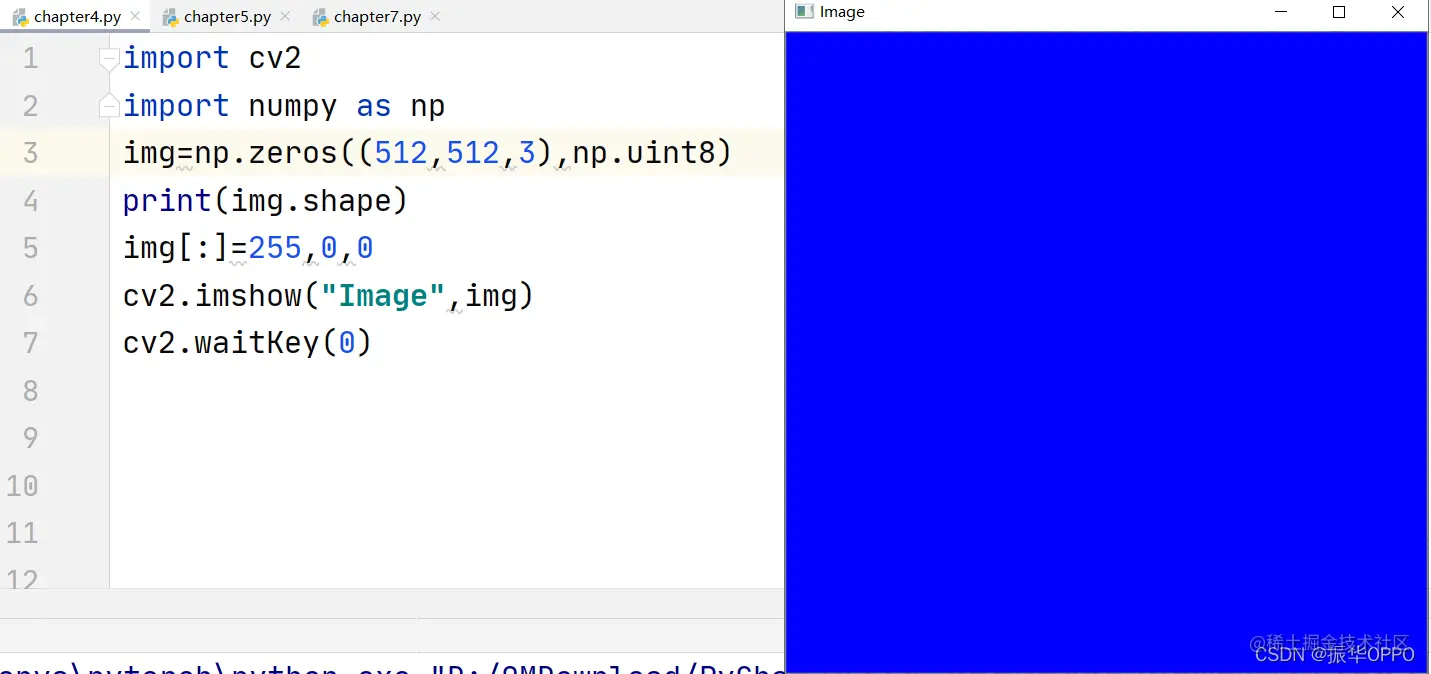
Task: Close the chapter4.py tab
Action: pos(136,17)
